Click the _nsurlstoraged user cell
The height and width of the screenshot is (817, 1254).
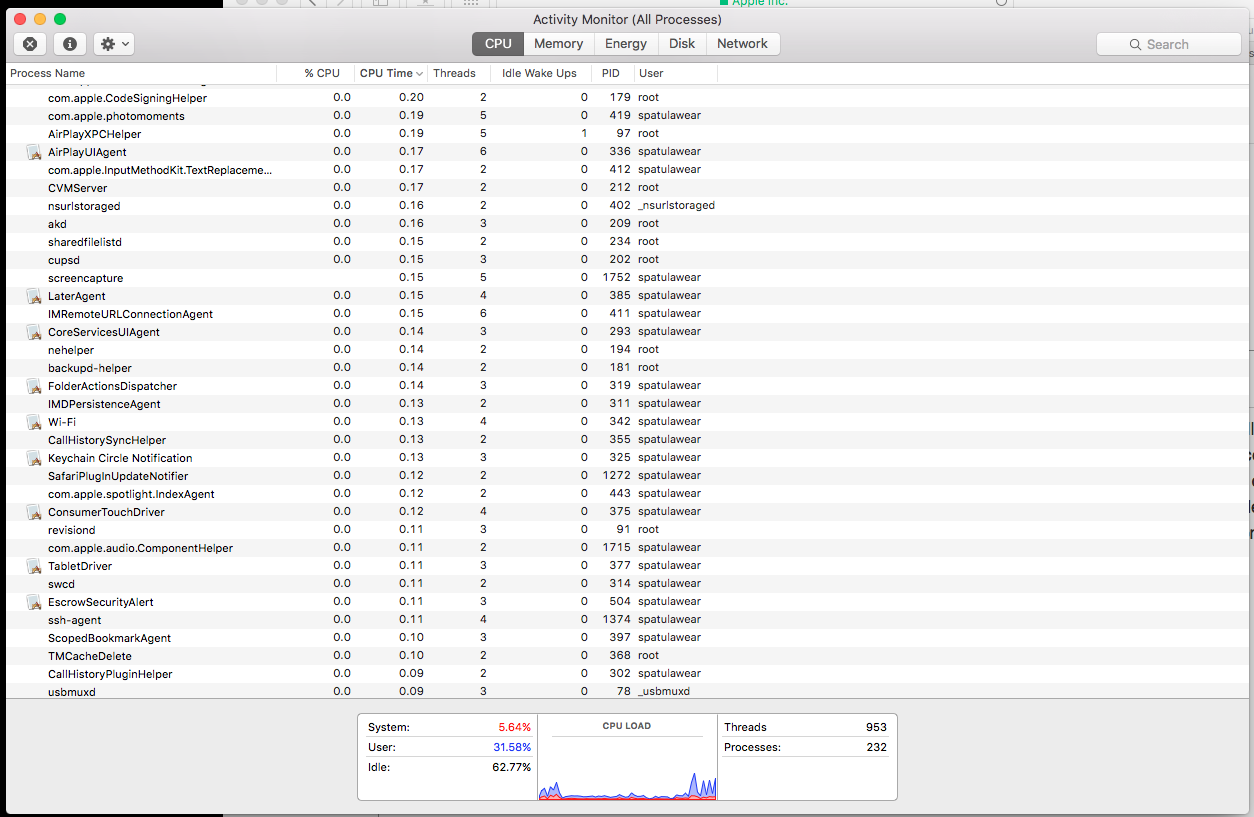point(676,206)
